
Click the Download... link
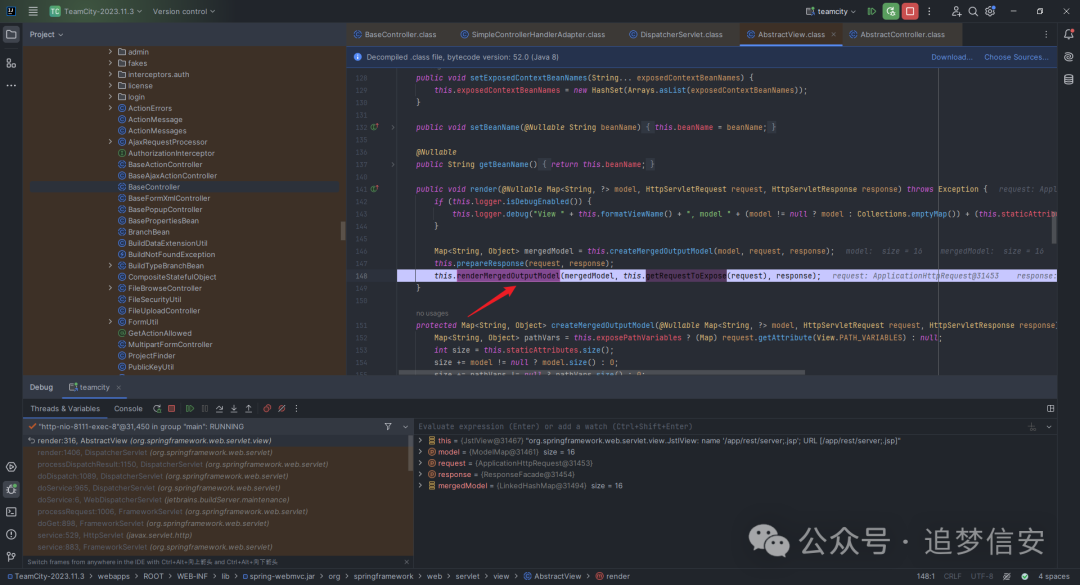pyautogui.click(x=951, y=57)
